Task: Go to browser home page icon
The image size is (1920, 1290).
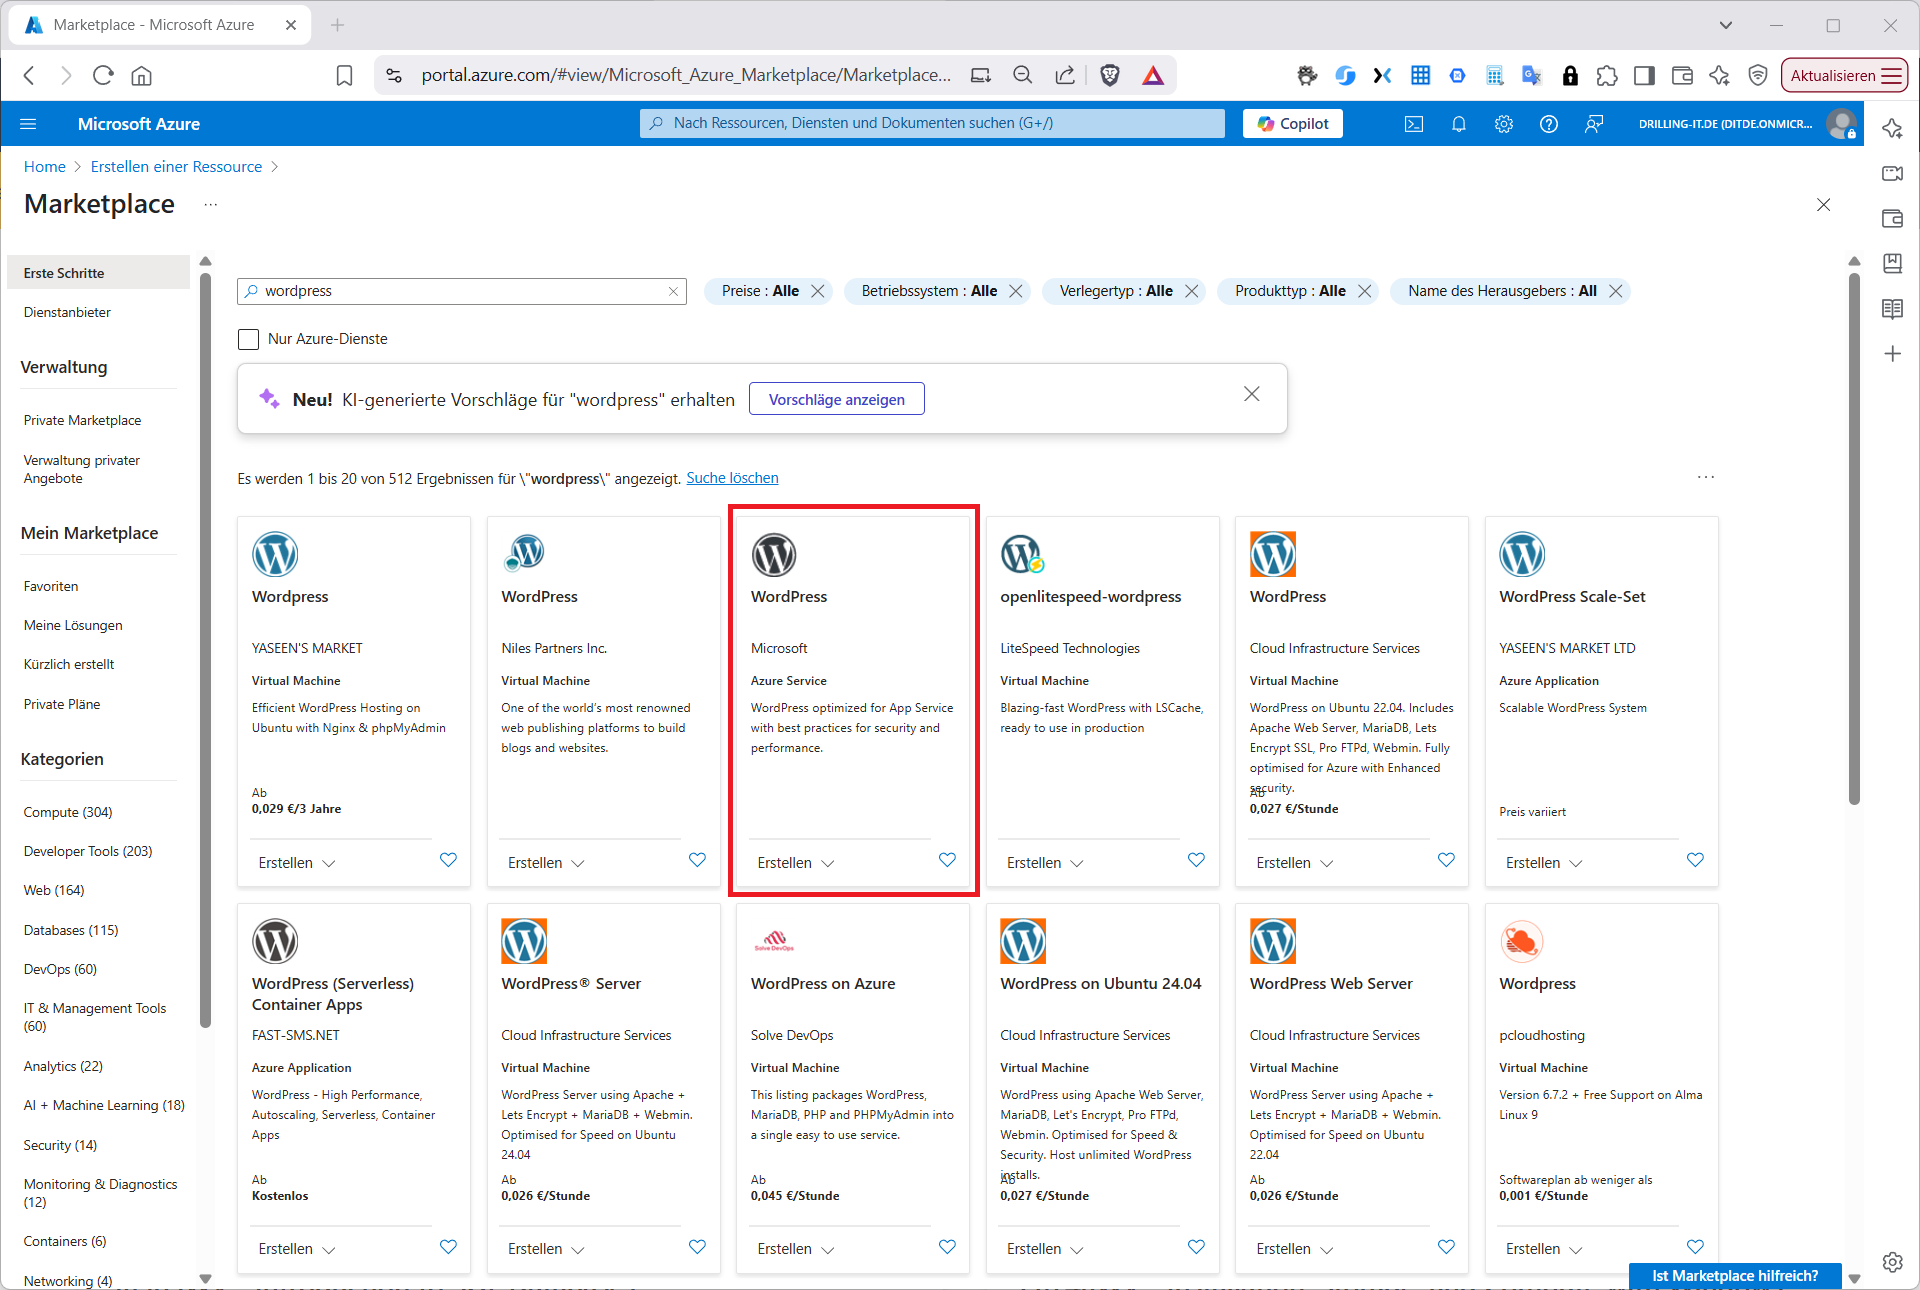Action: pos(142,75)
